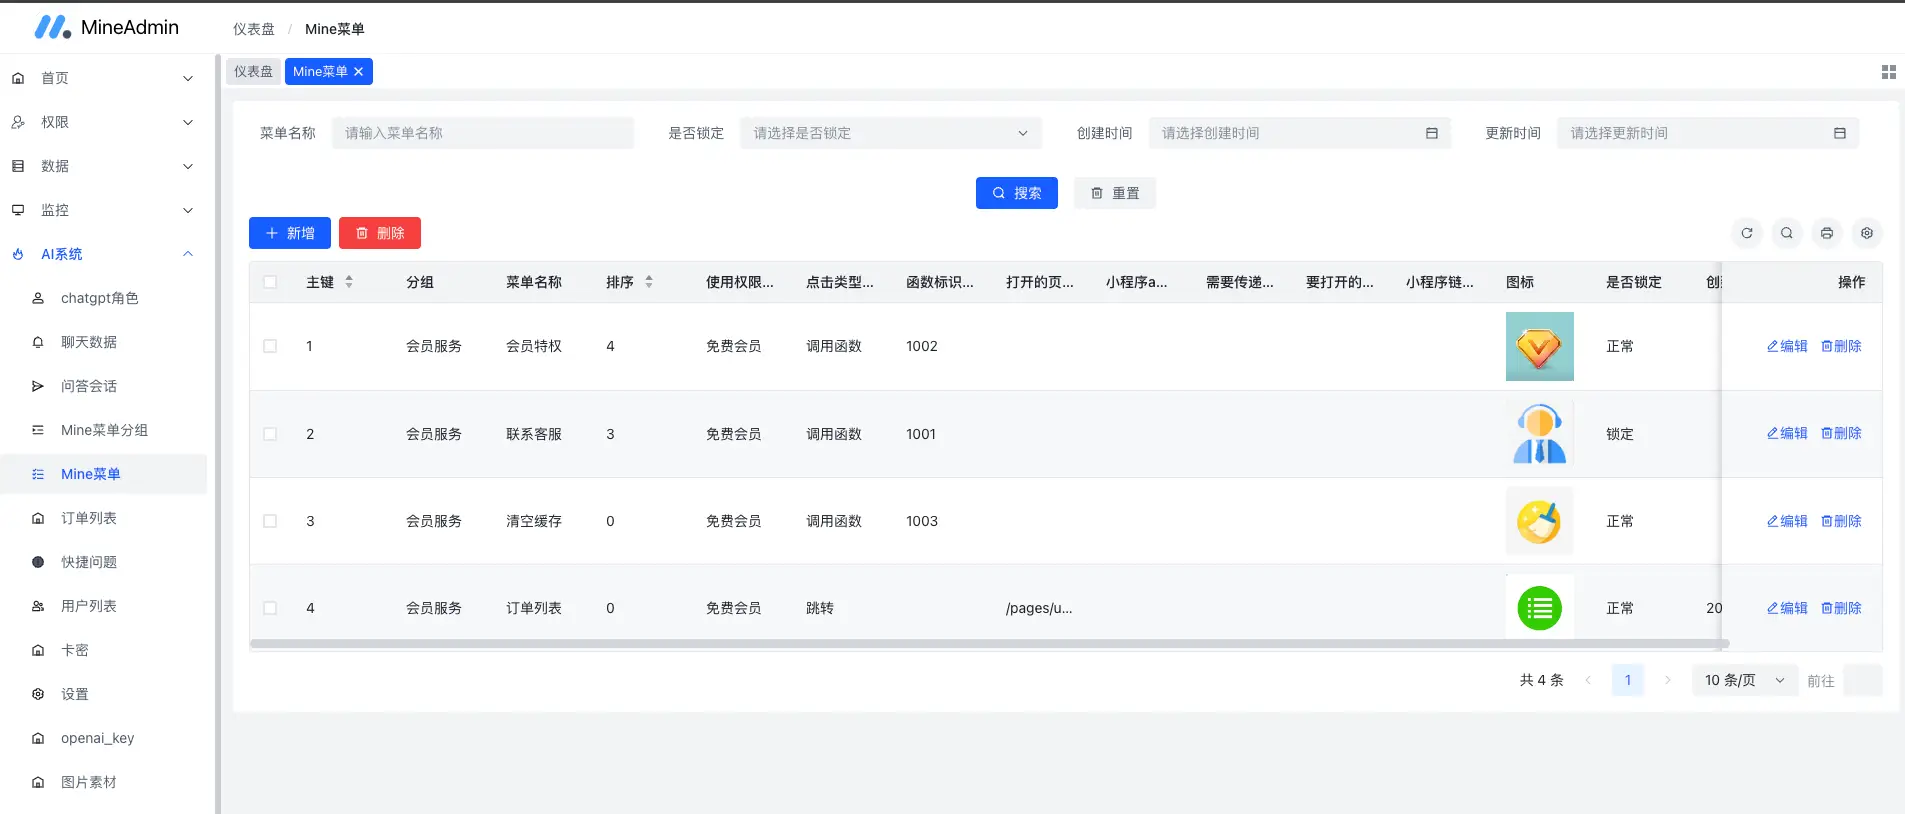Toggle search panel with magnifier icon

[x=1786, y=233]
